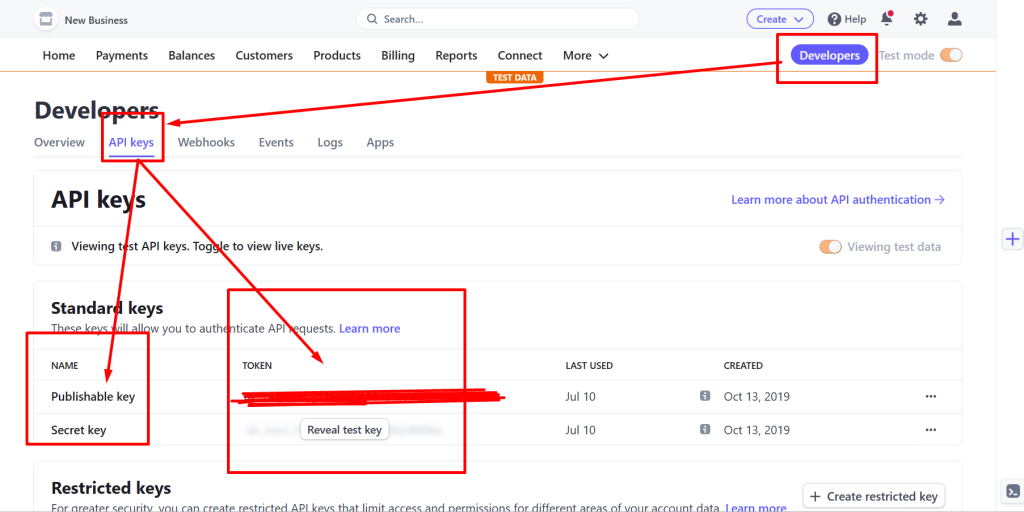Click the TOKEN column header
Image resolution: width=1024 pixels, height=512 pixels.
(257, 366)
